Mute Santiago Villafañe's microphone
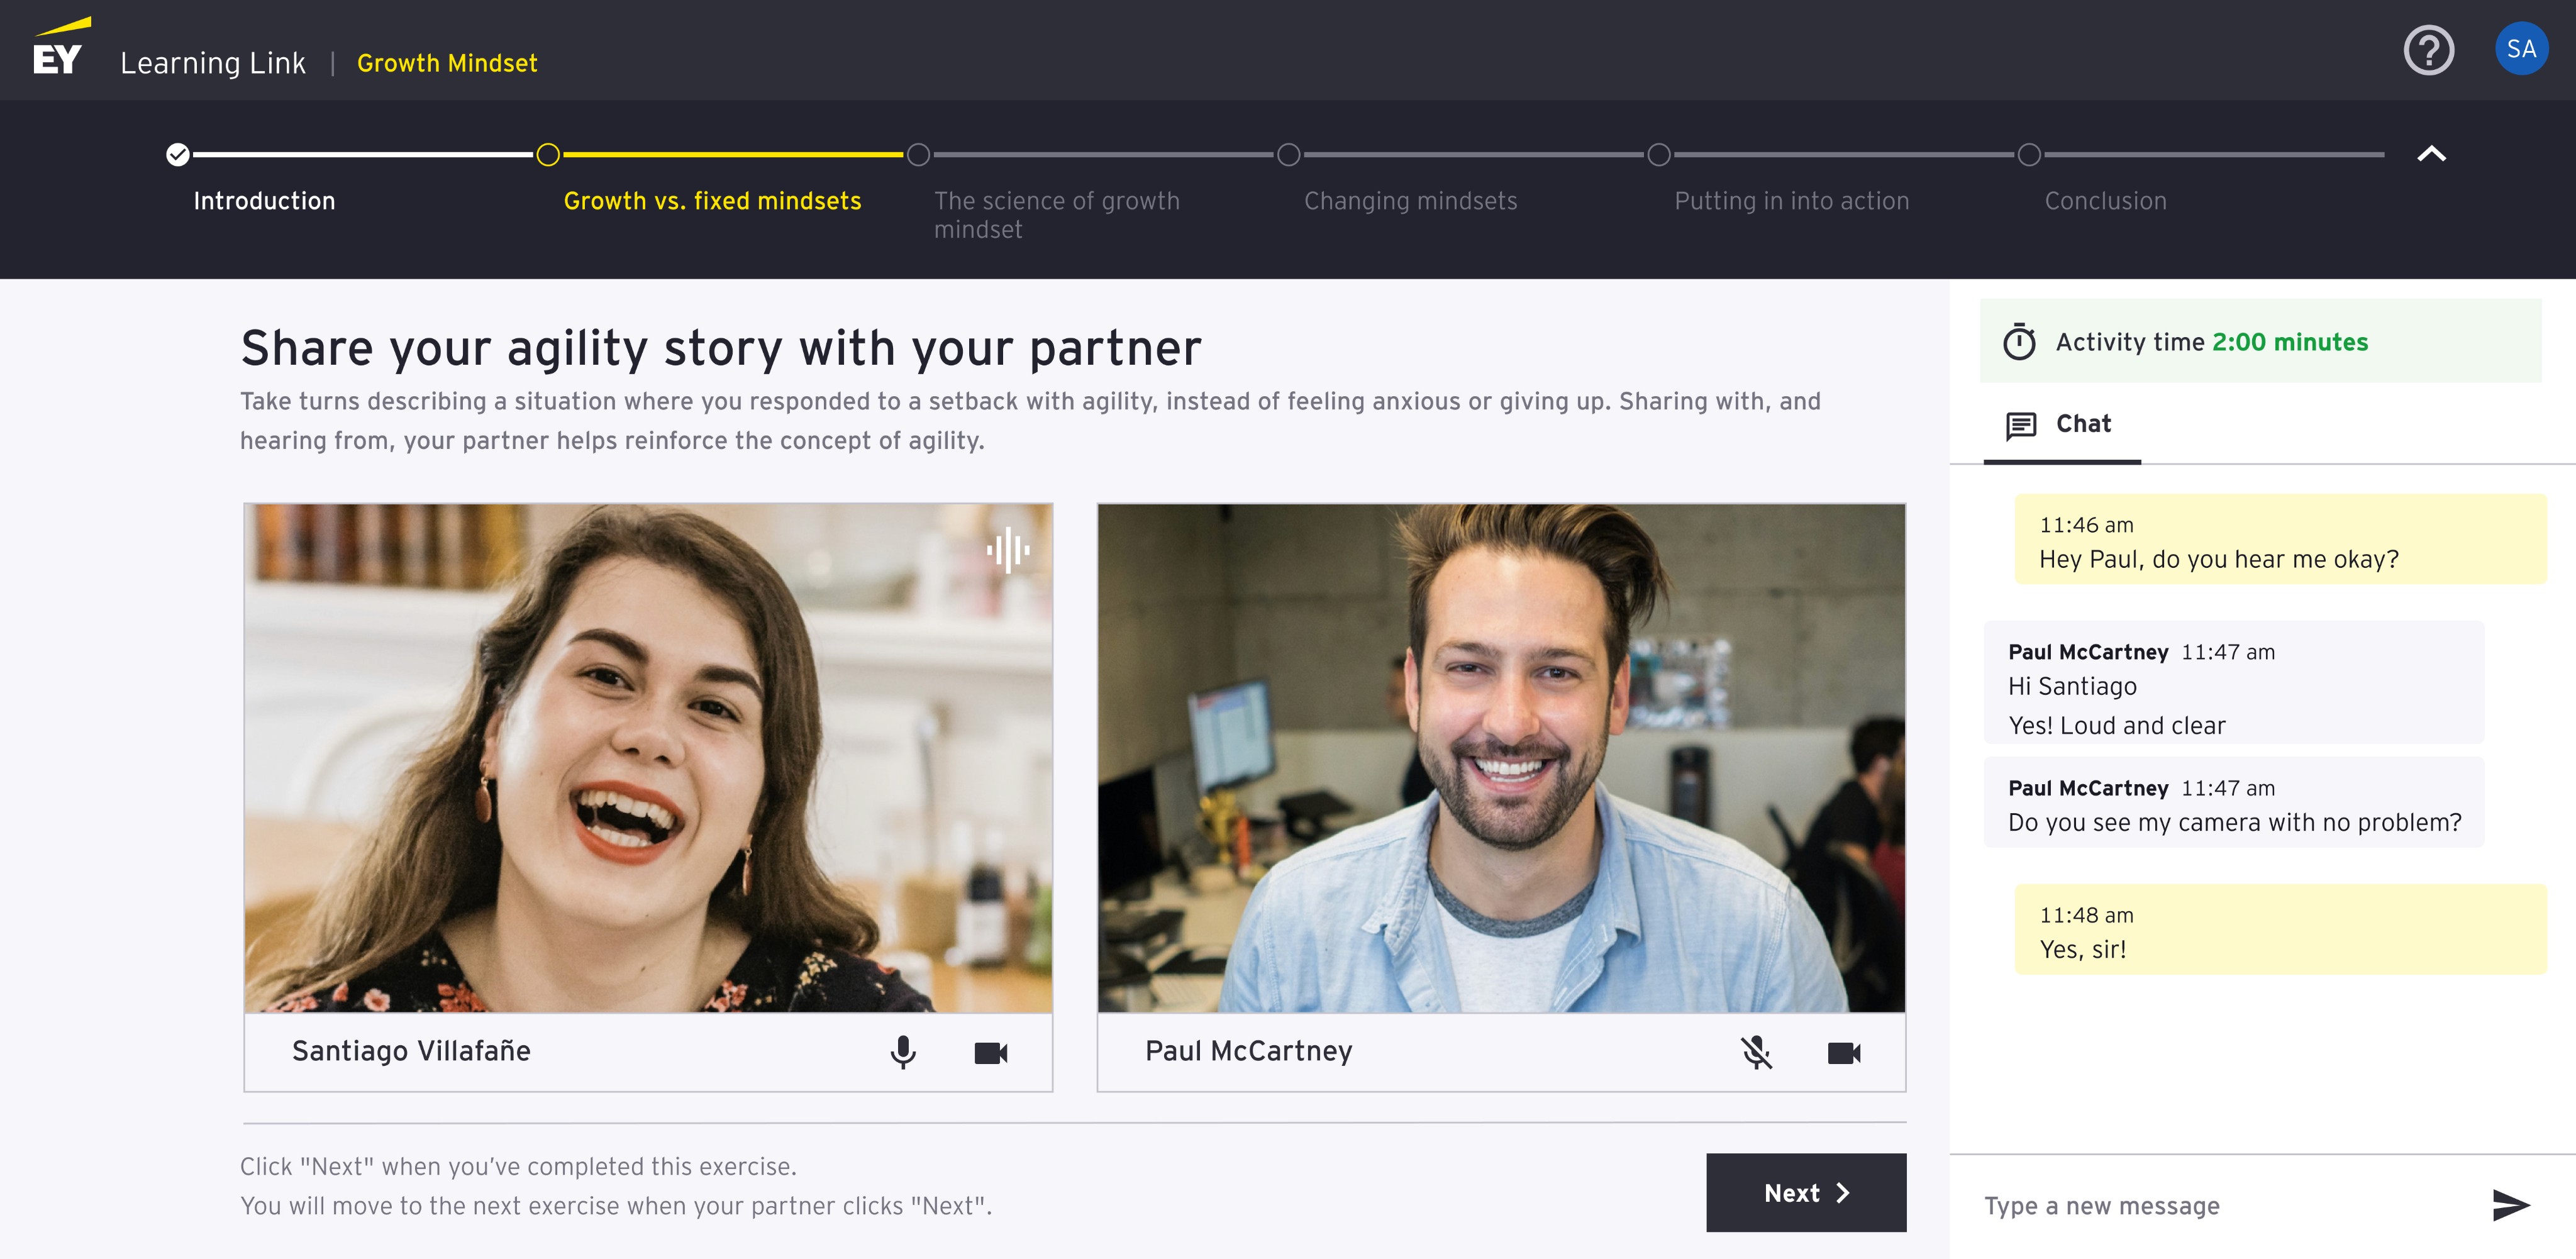Viewport: 2576px width, 1259px height. point(902,1052)
